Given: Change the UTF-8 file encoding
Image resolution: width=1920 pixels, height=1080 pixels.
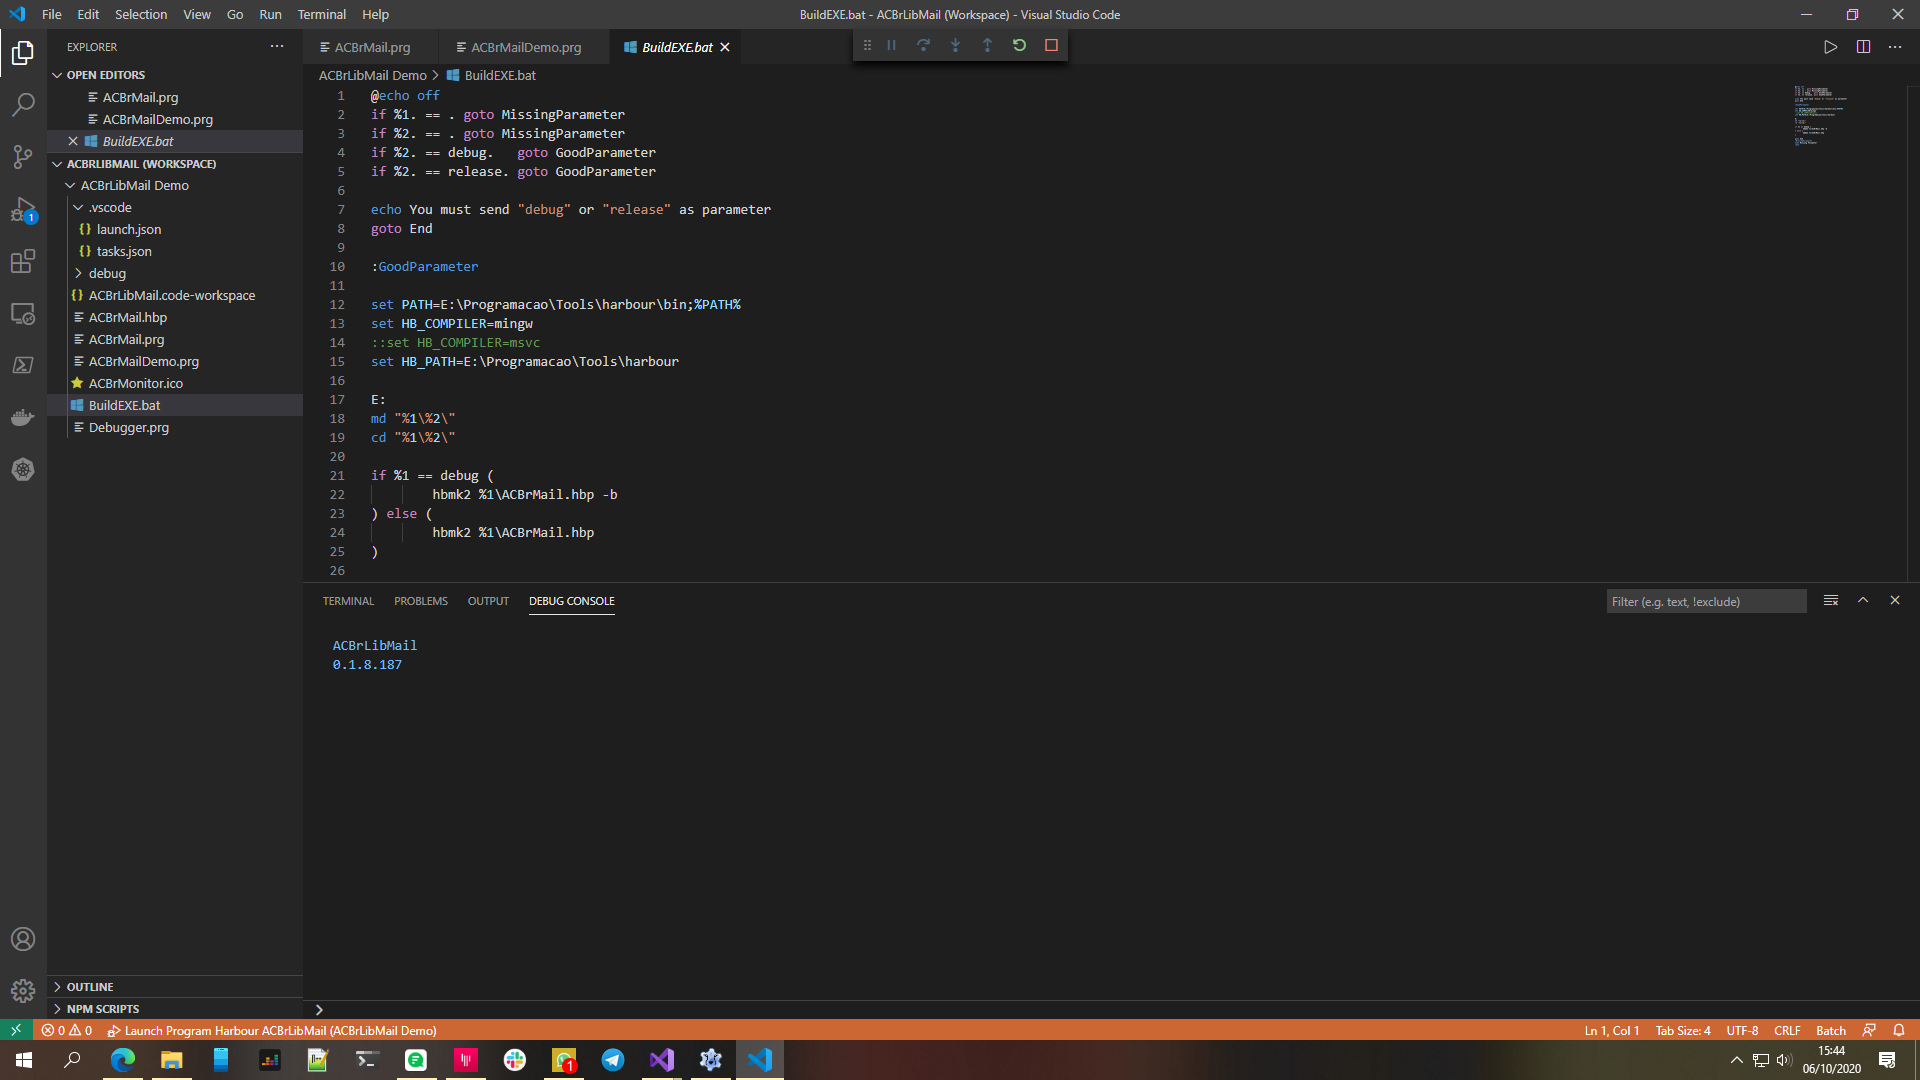Looking at the screenshot, I should (x=1742, y=1030).
